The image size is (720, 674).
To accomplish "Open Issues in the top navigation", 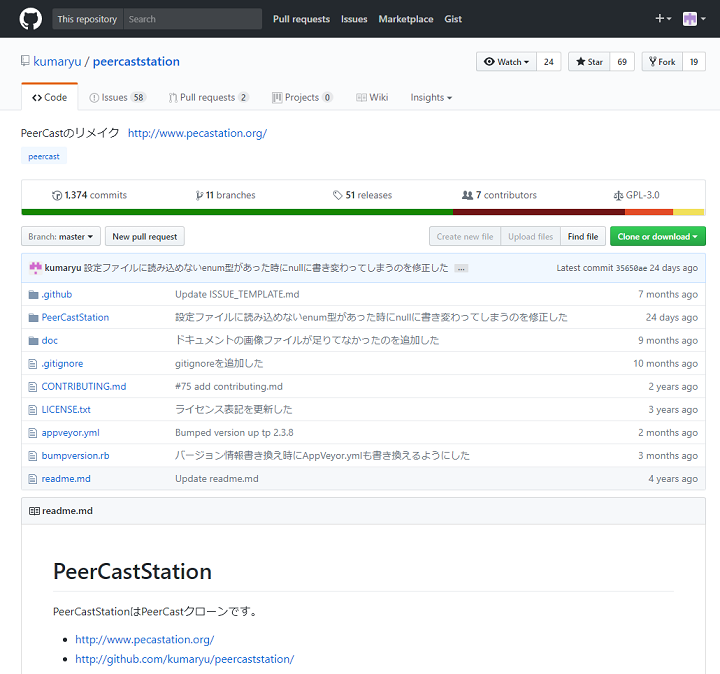I will 354,19.
